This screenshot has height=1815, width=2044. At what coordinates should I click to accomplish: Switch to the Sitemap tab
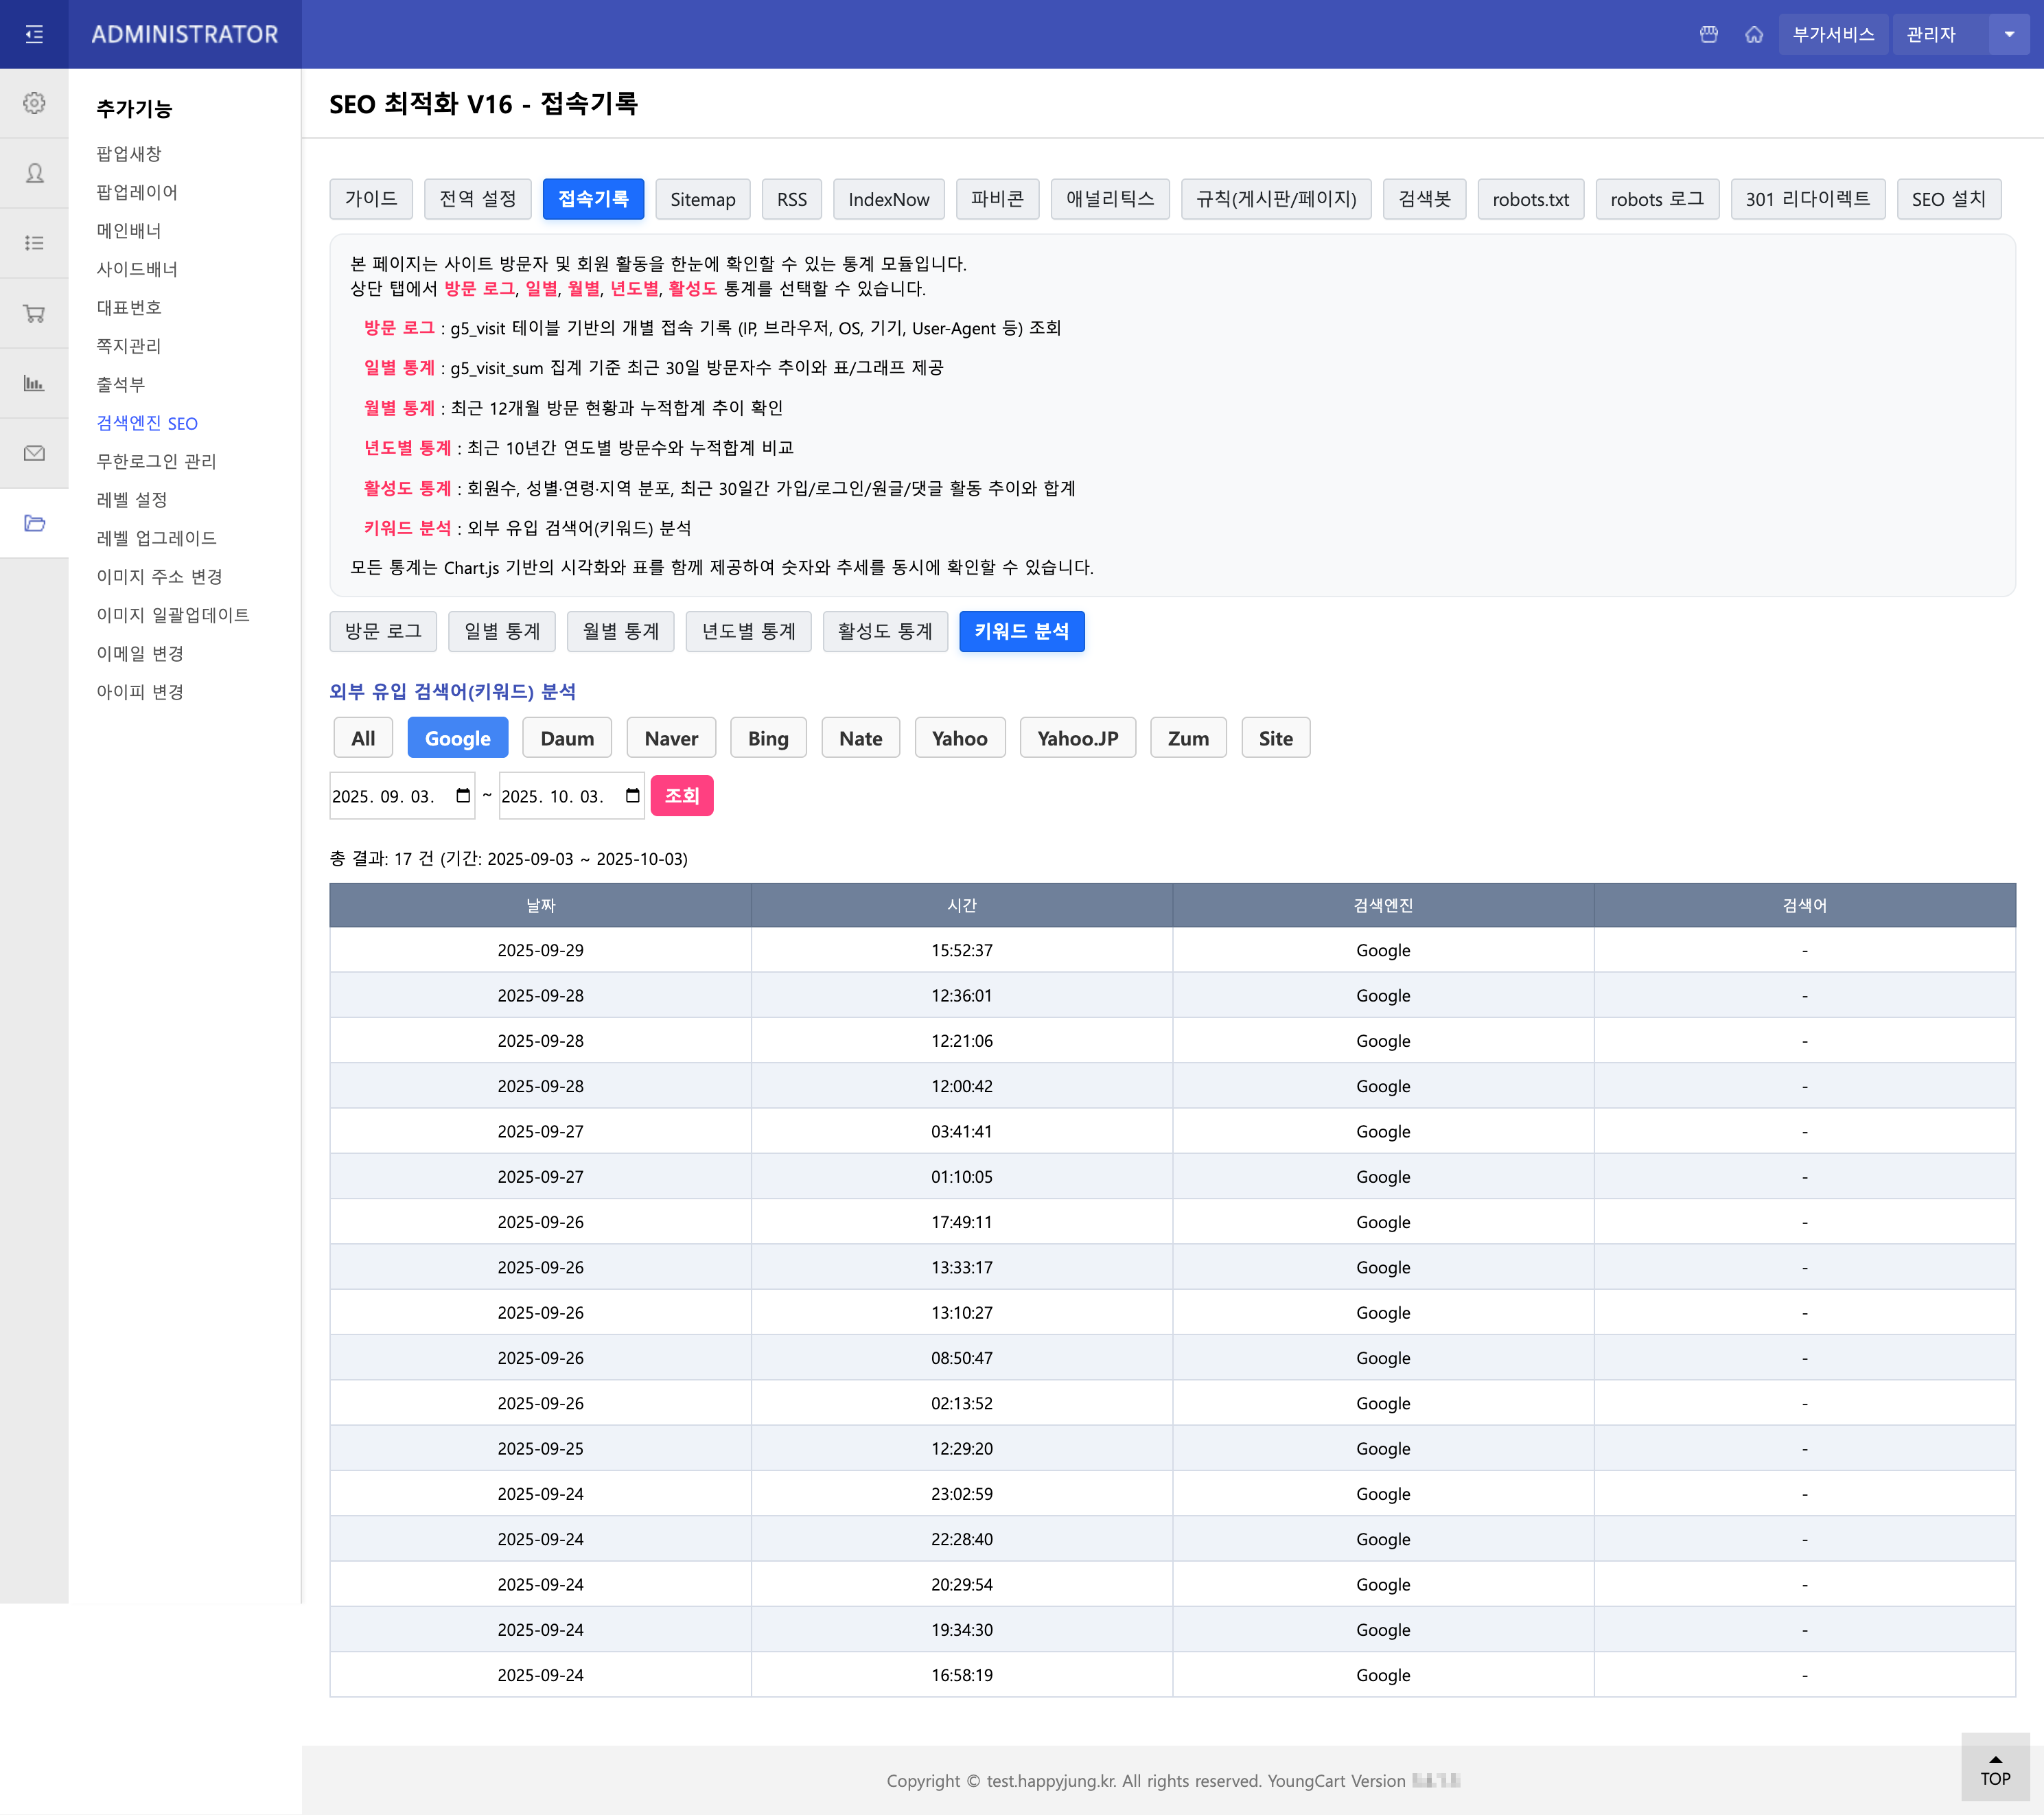coord(702,199)
